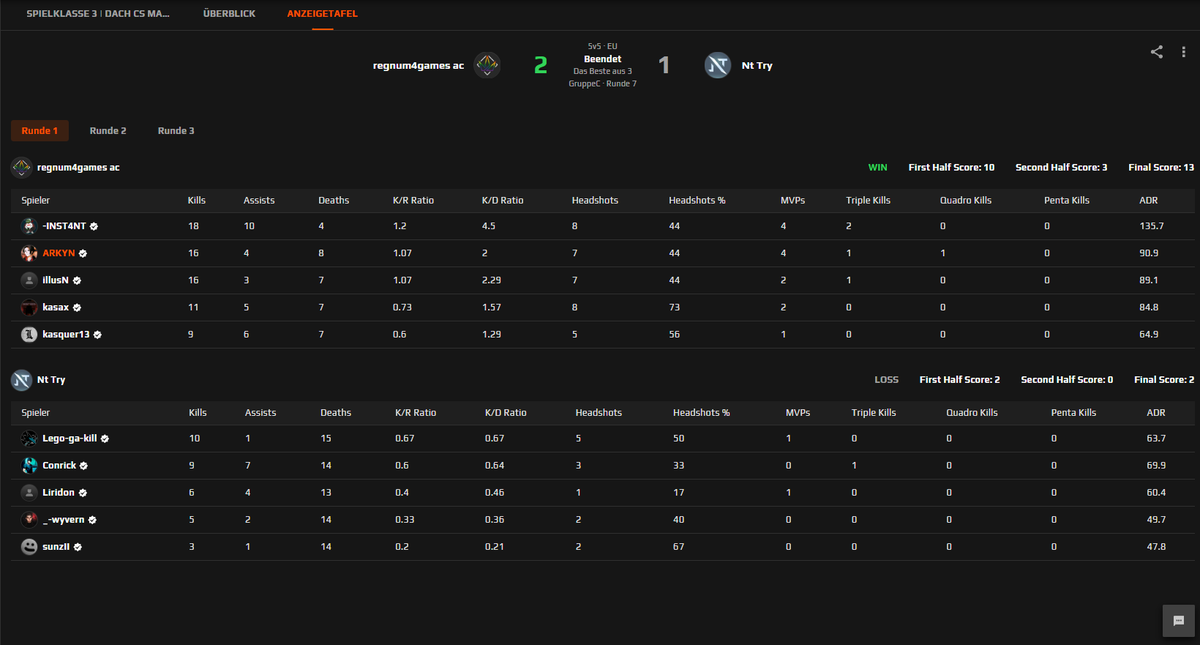Click Liridon player avatar
Screen dimensions: 1200x645
29,492
